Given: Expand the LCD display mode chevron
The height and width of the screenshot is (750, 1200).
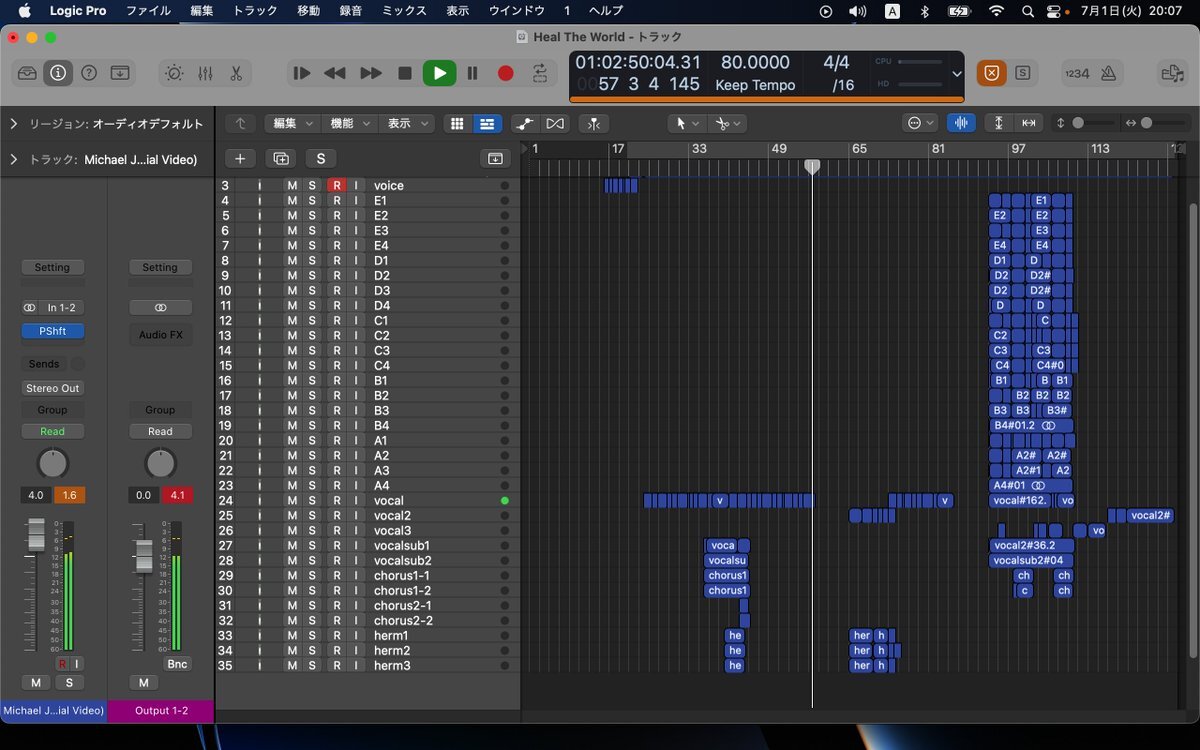Looking at the screenshot, I should pos(957,74).
